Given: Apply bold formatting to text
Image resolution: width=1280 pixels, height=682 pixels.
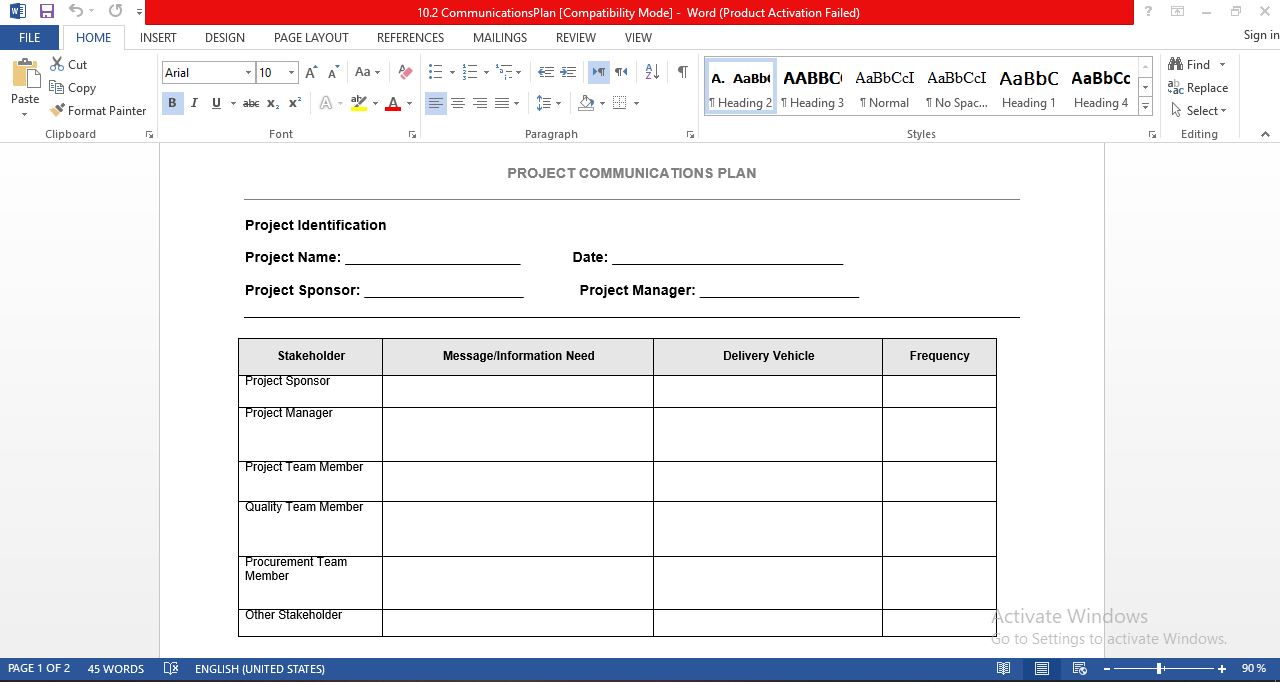Looking at the screenshot, I should [x=171, y=102].
